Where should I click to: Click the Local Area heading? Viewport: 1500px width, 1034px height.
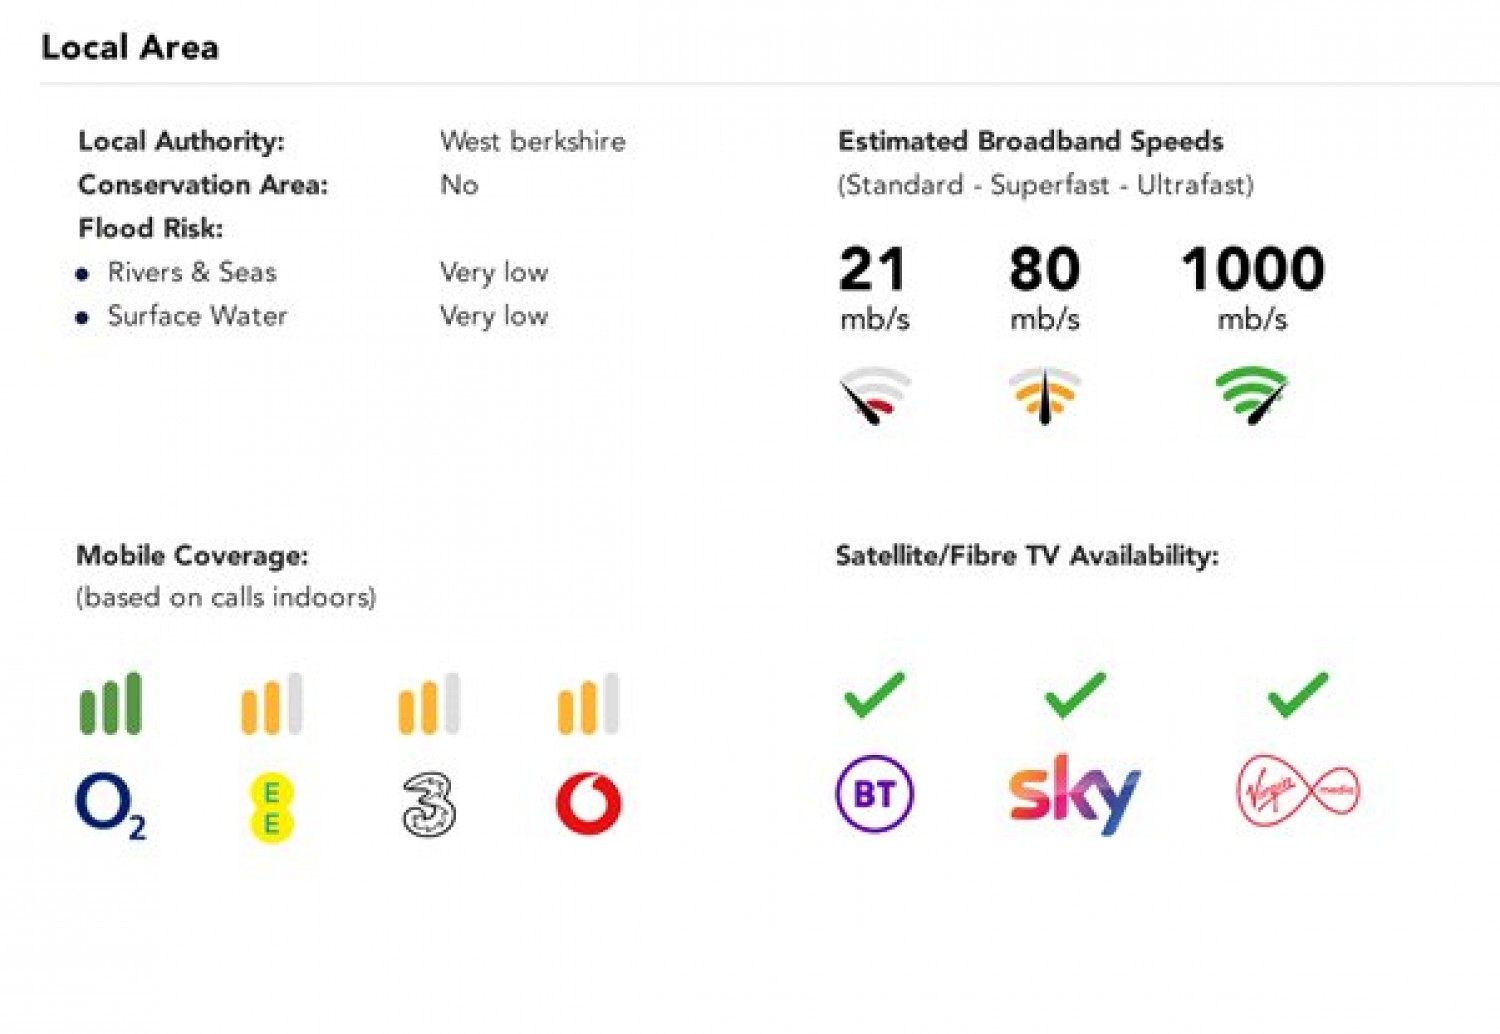[130, 47]
